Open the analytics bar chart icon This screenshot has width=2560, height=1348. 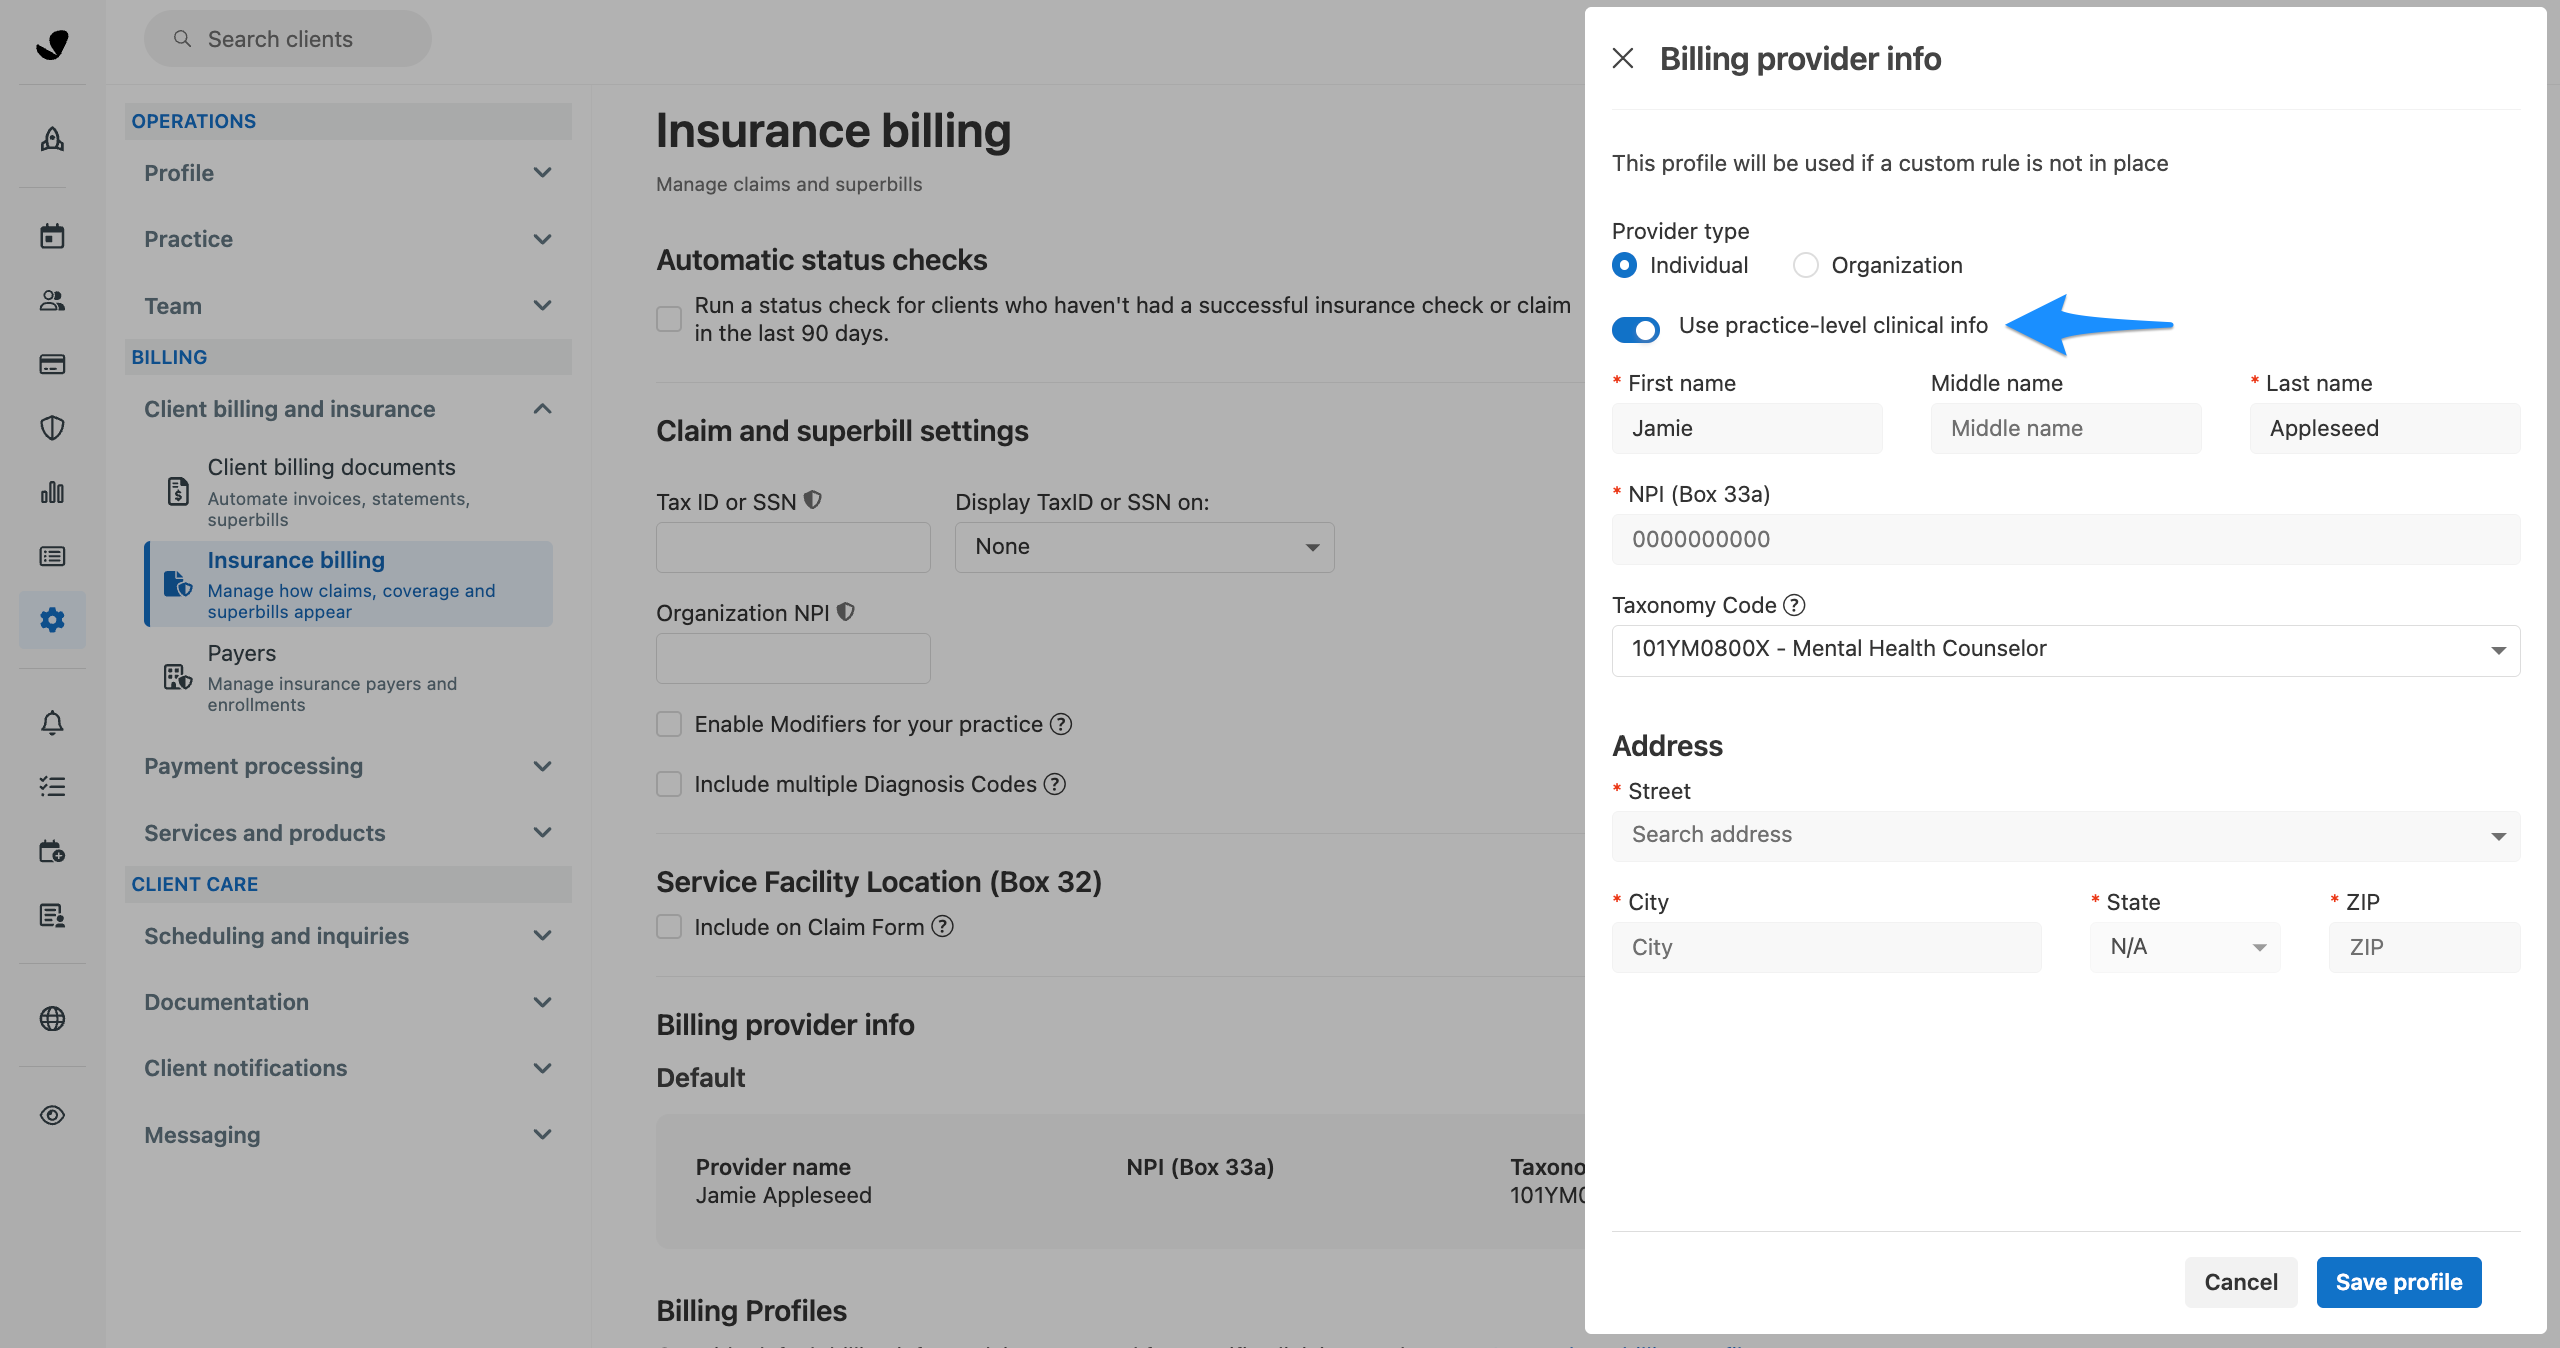click(x=52, y=492)
